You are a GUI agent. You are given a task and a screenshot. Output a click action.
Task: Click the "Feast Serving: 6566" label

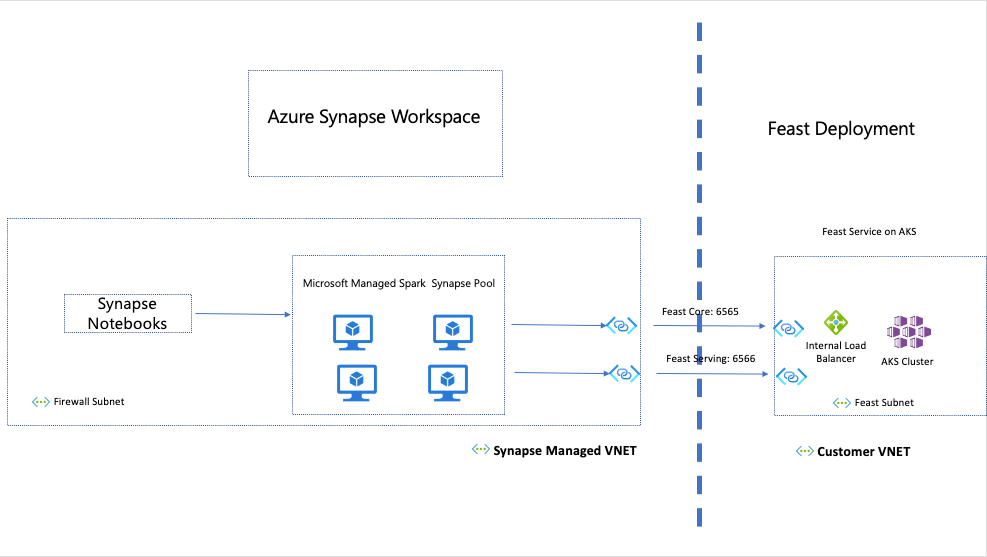click(x=711, y=359)
